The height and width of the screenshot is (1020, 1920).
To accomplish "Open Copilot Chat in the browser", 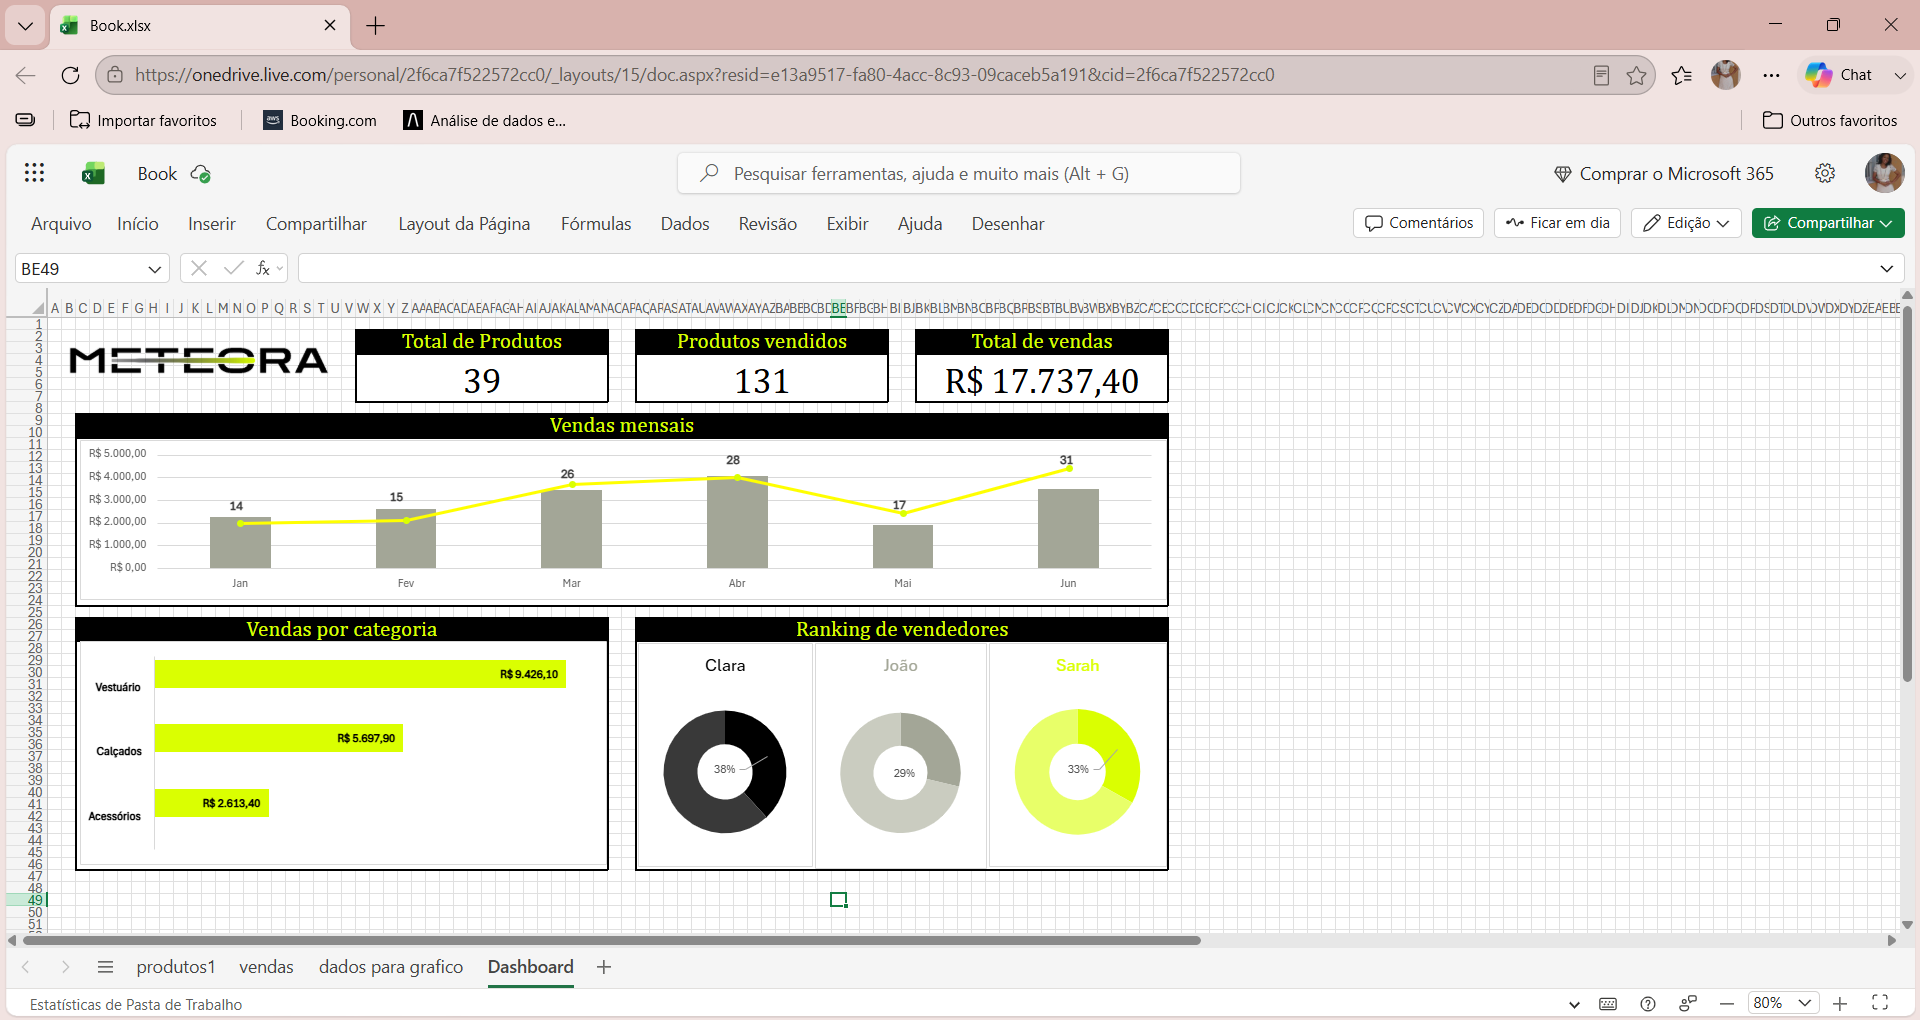I will pos(1838,75).
